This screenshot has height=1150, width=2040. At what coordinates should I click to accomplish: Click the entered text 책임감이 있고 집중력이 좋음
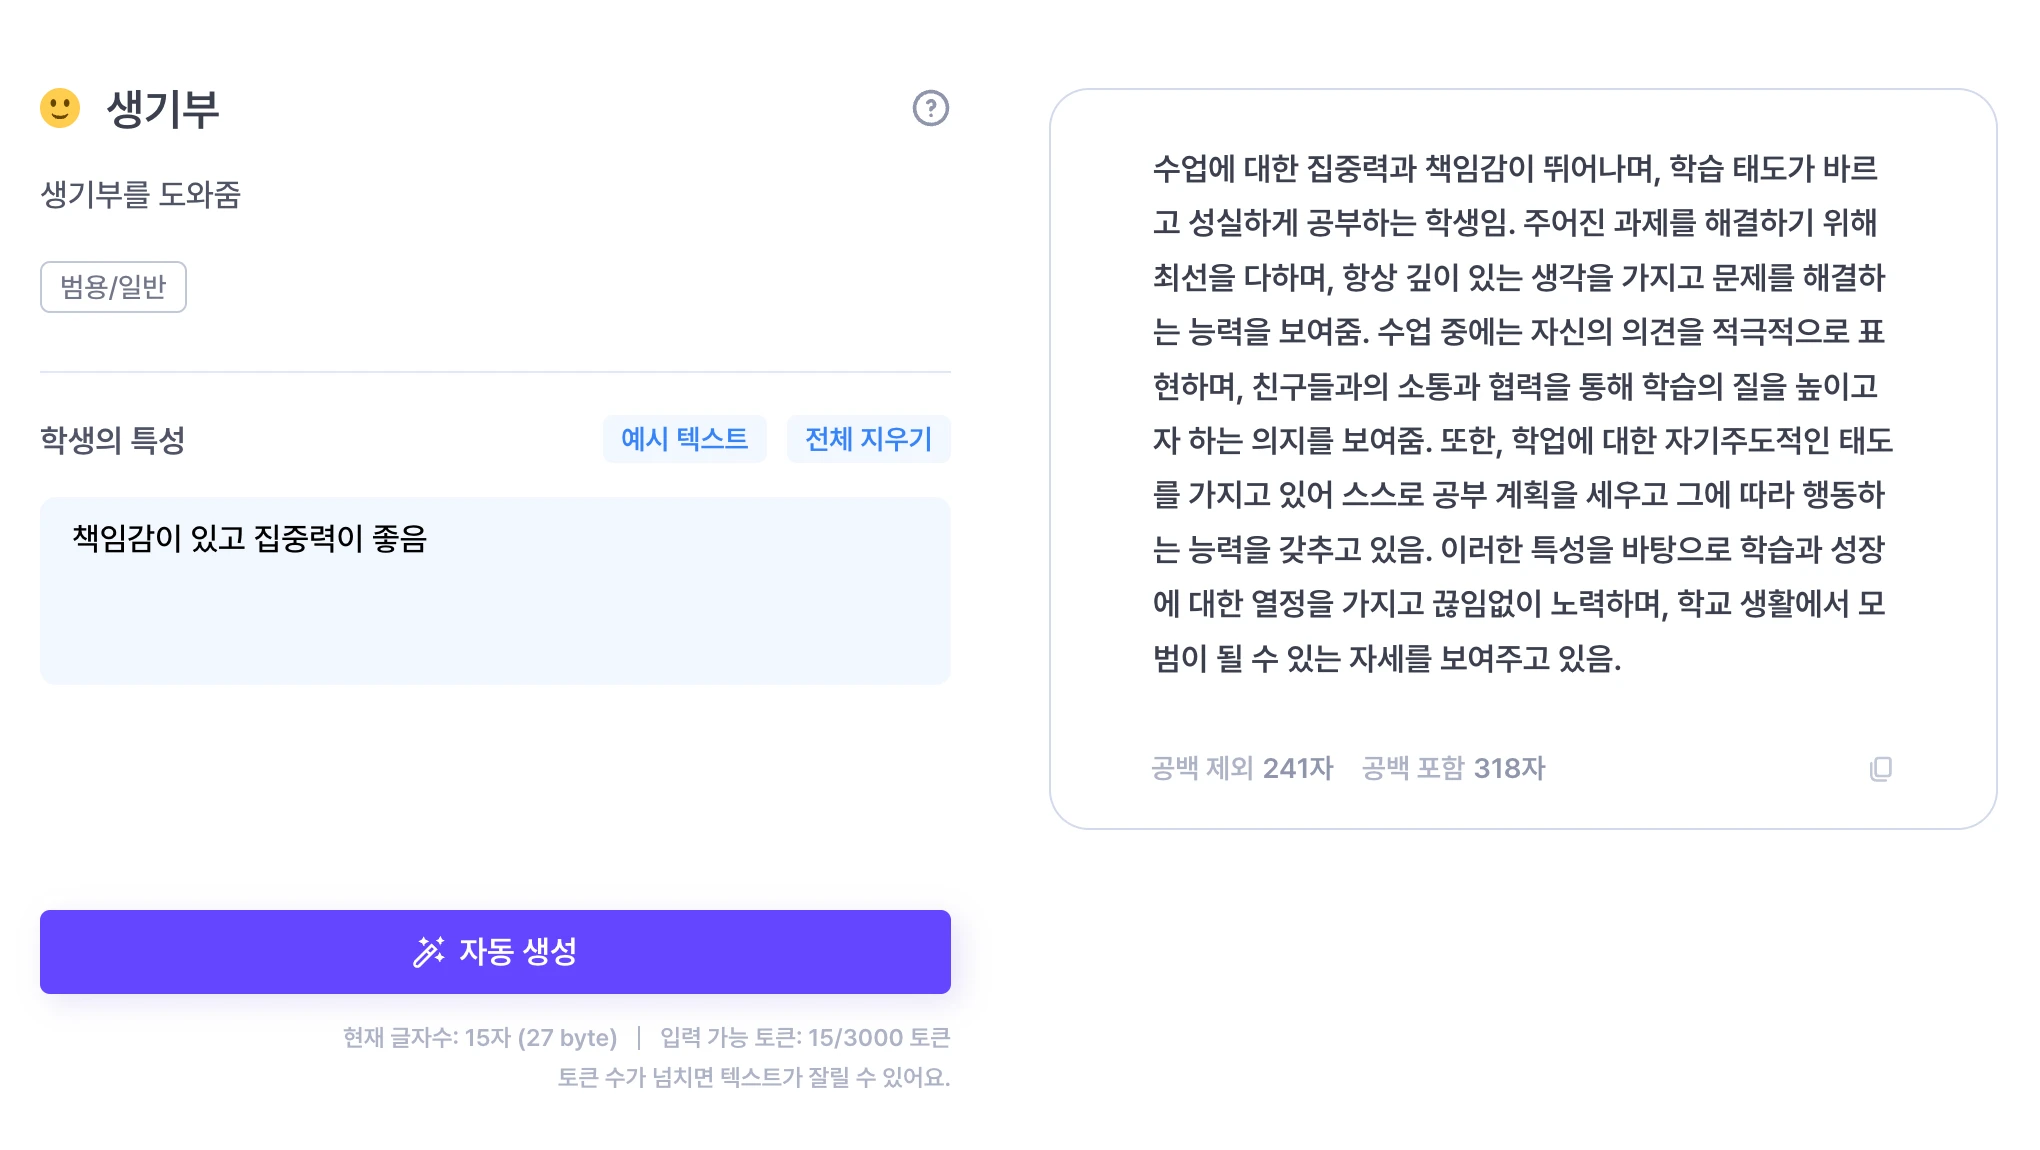pos(250,539)
